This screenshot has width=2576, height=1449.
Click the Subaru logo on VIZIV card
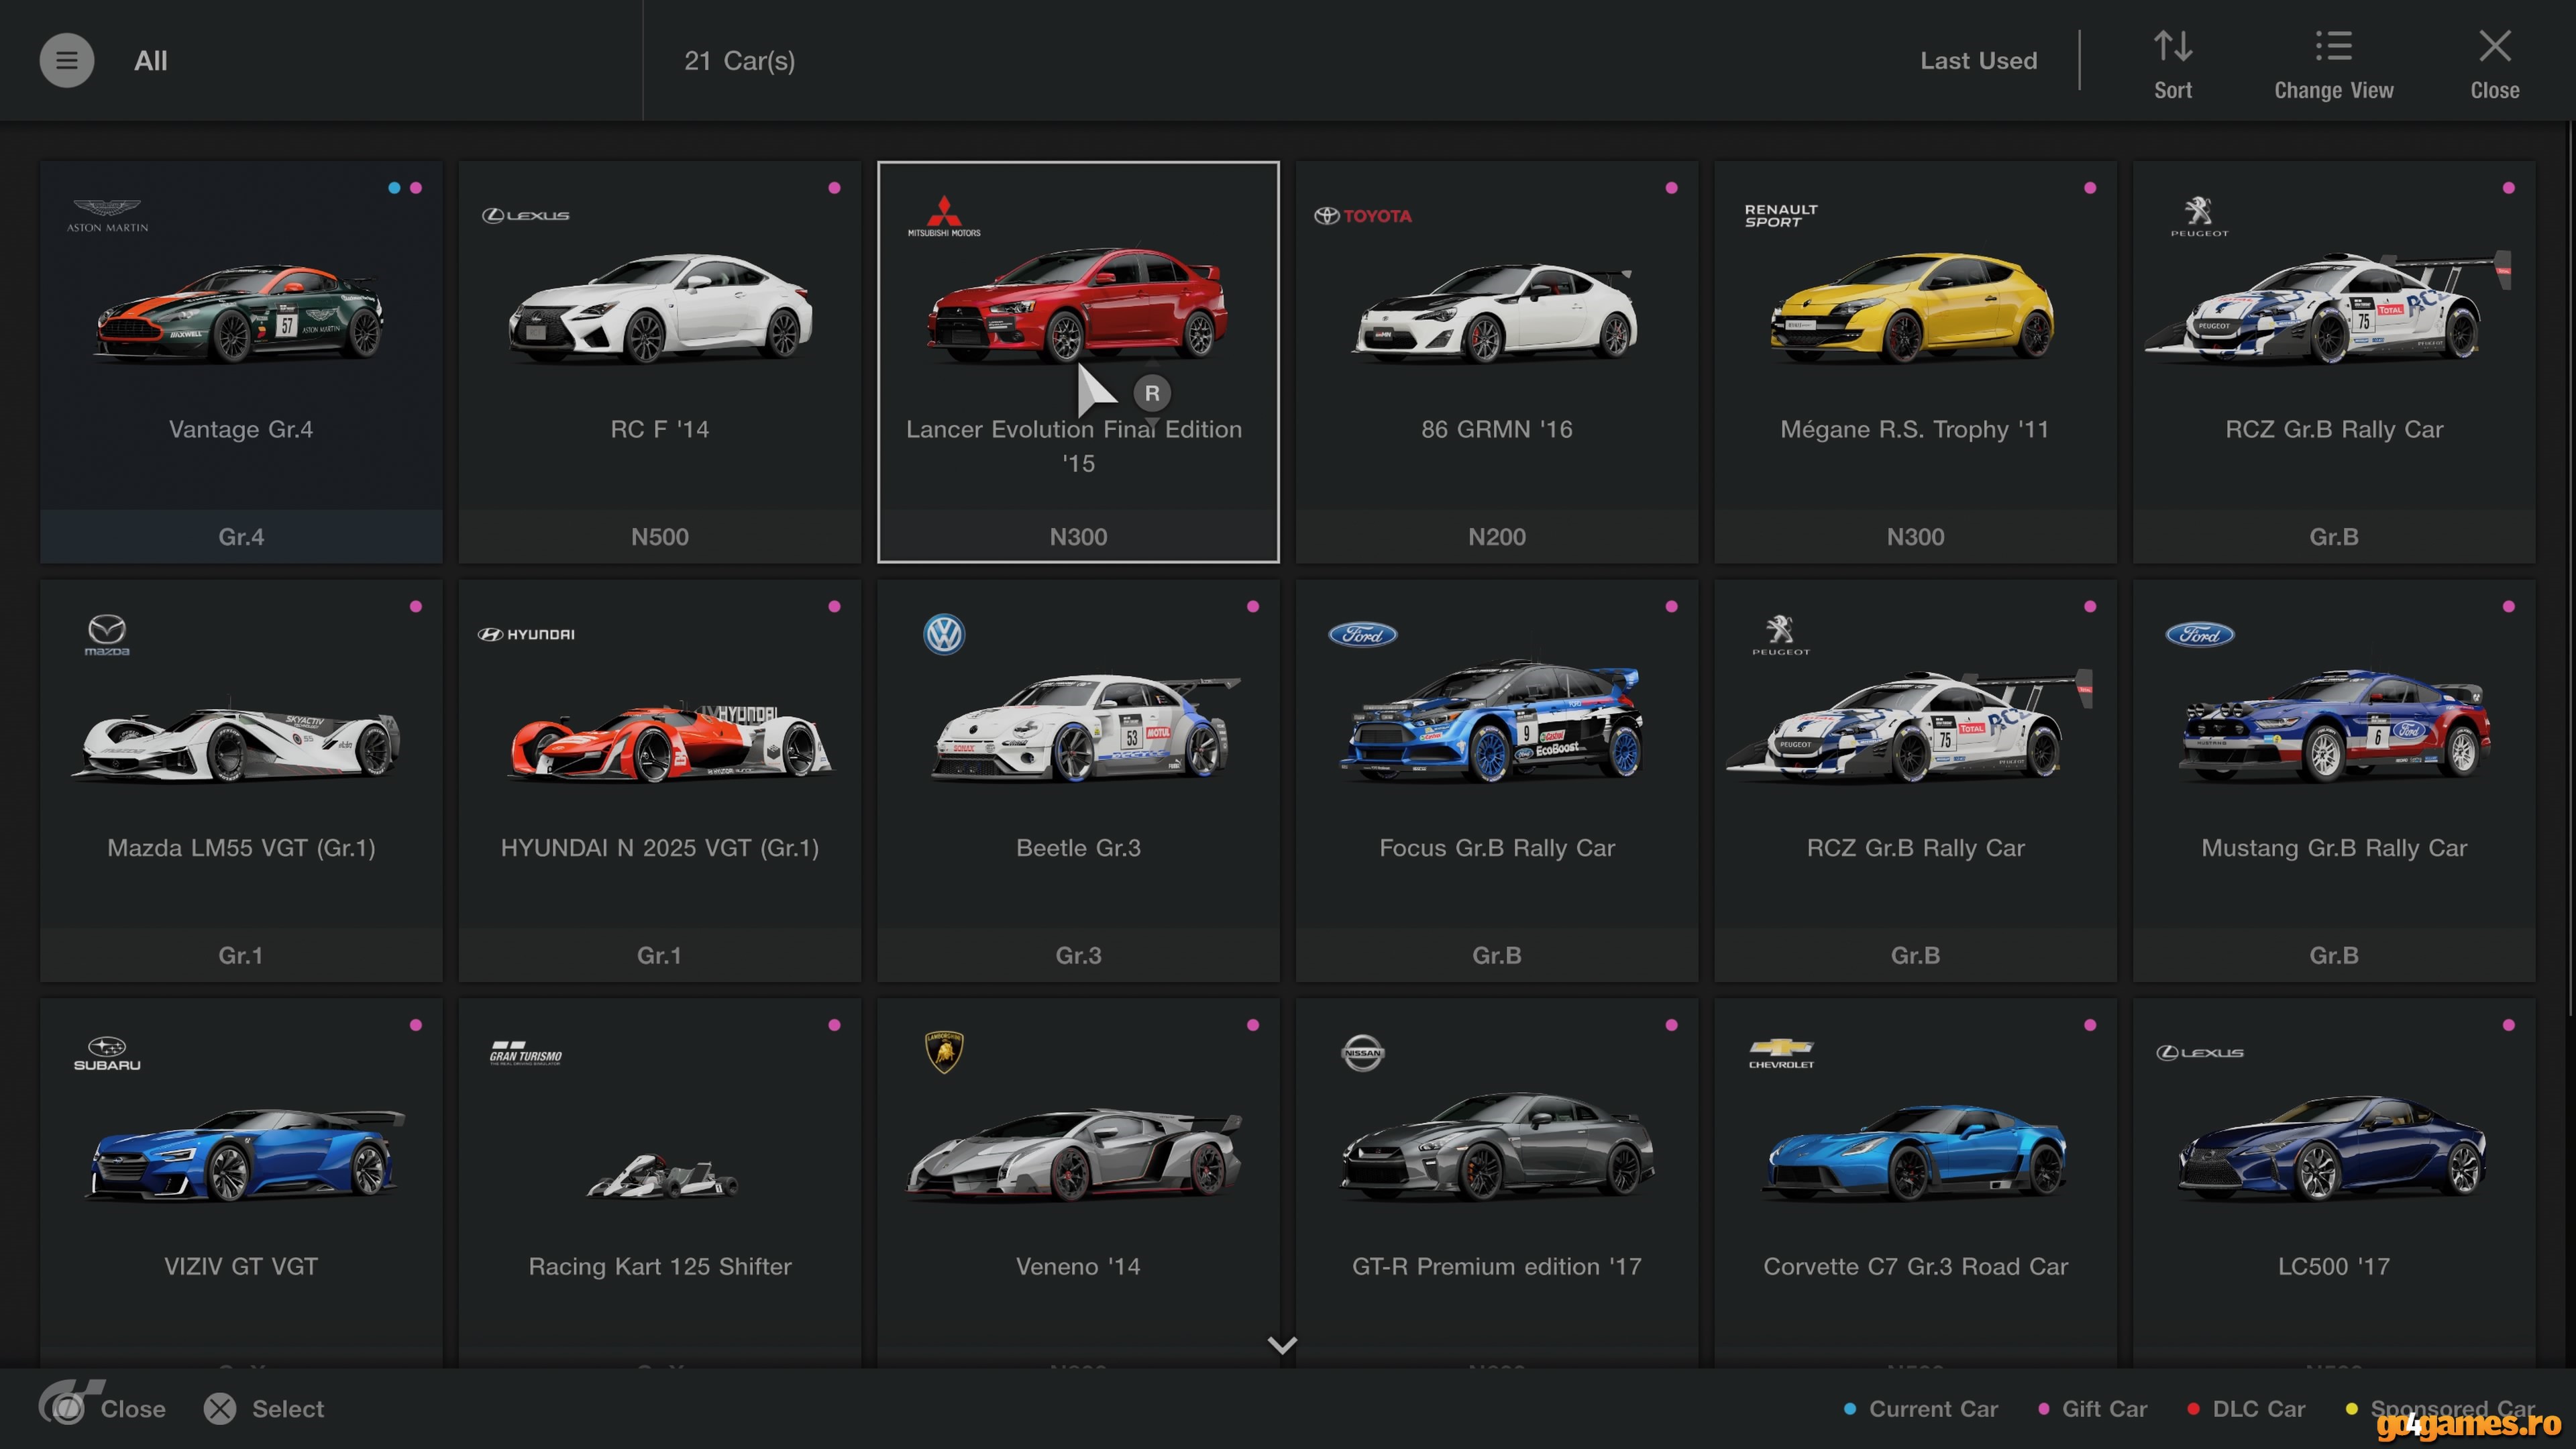click(107, 1053)
